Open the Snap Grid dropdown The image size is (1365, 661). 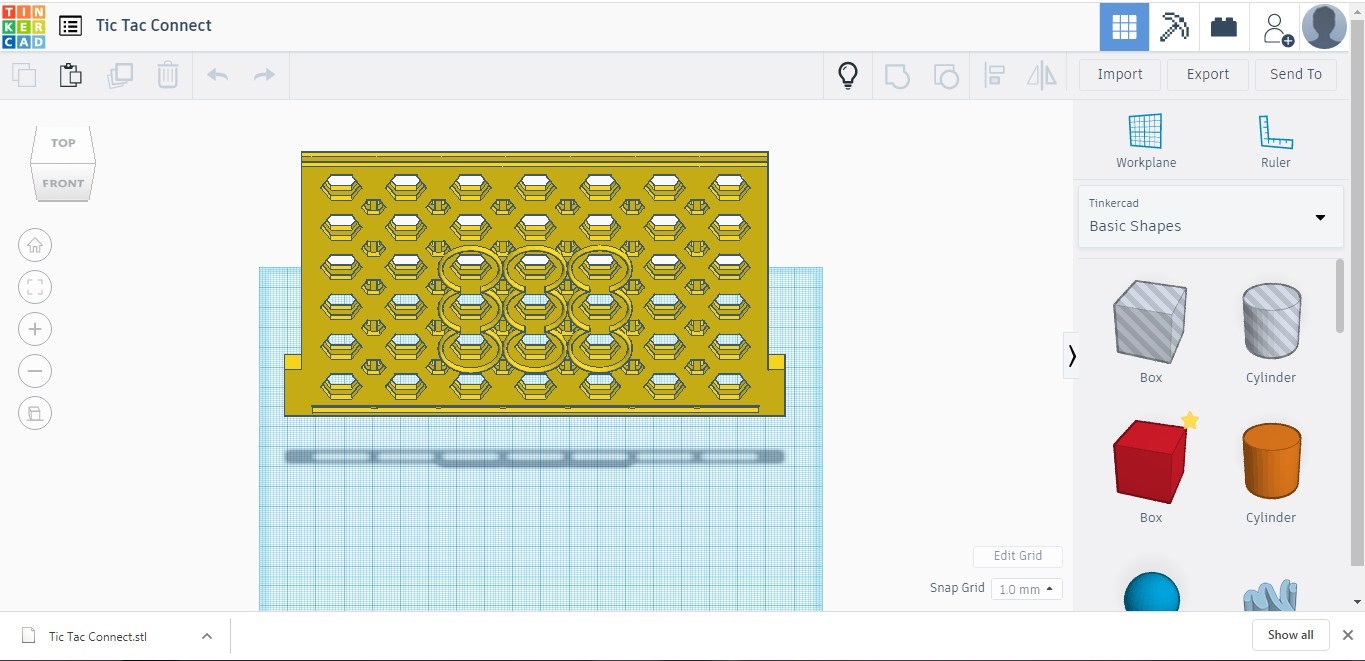1026,589
